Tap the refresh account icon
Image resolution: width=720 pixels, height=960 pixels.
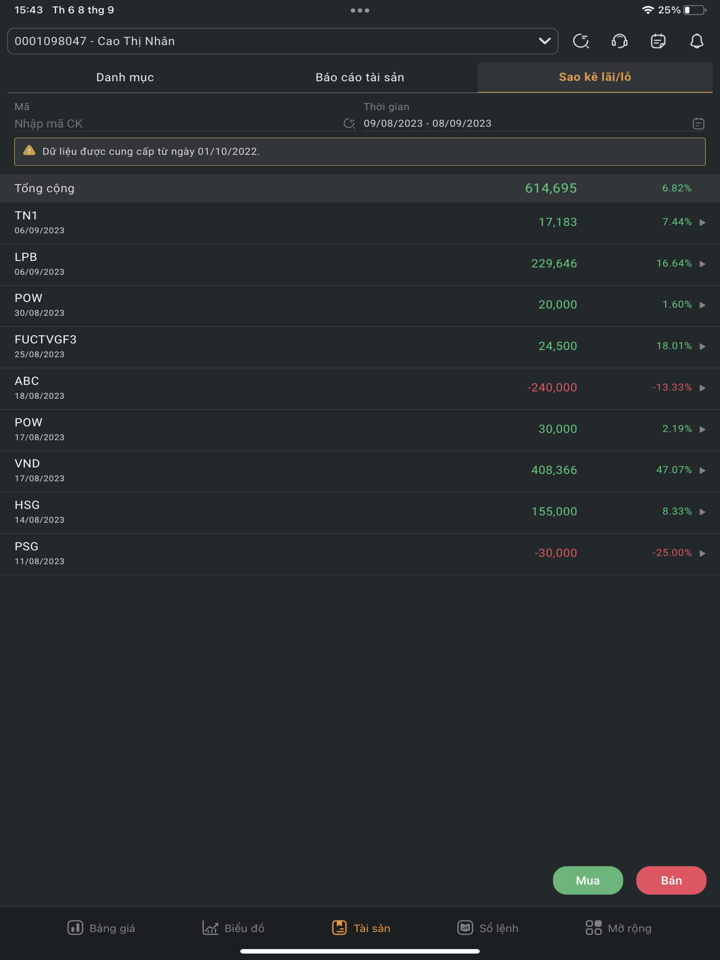click(x=581, y=41)
